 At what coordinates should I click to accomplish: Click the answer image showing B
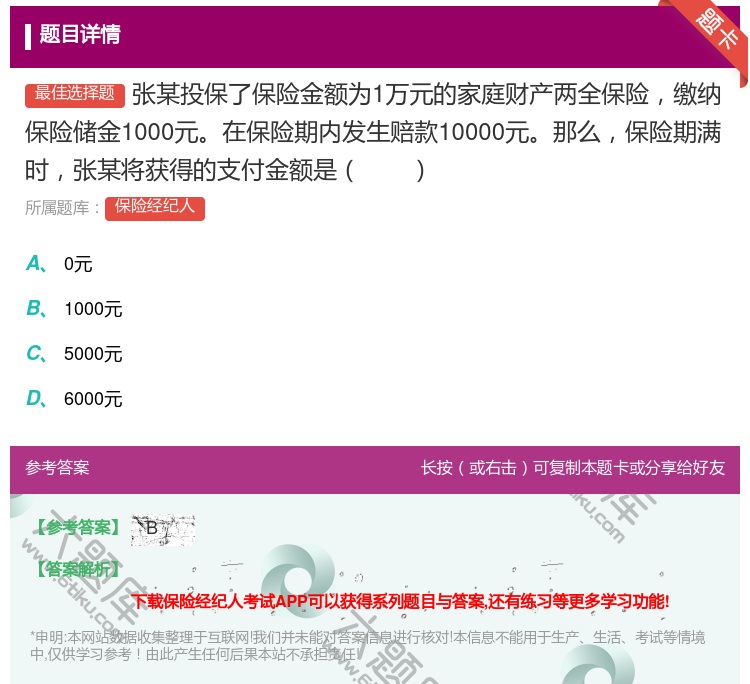tap(163, 530)
